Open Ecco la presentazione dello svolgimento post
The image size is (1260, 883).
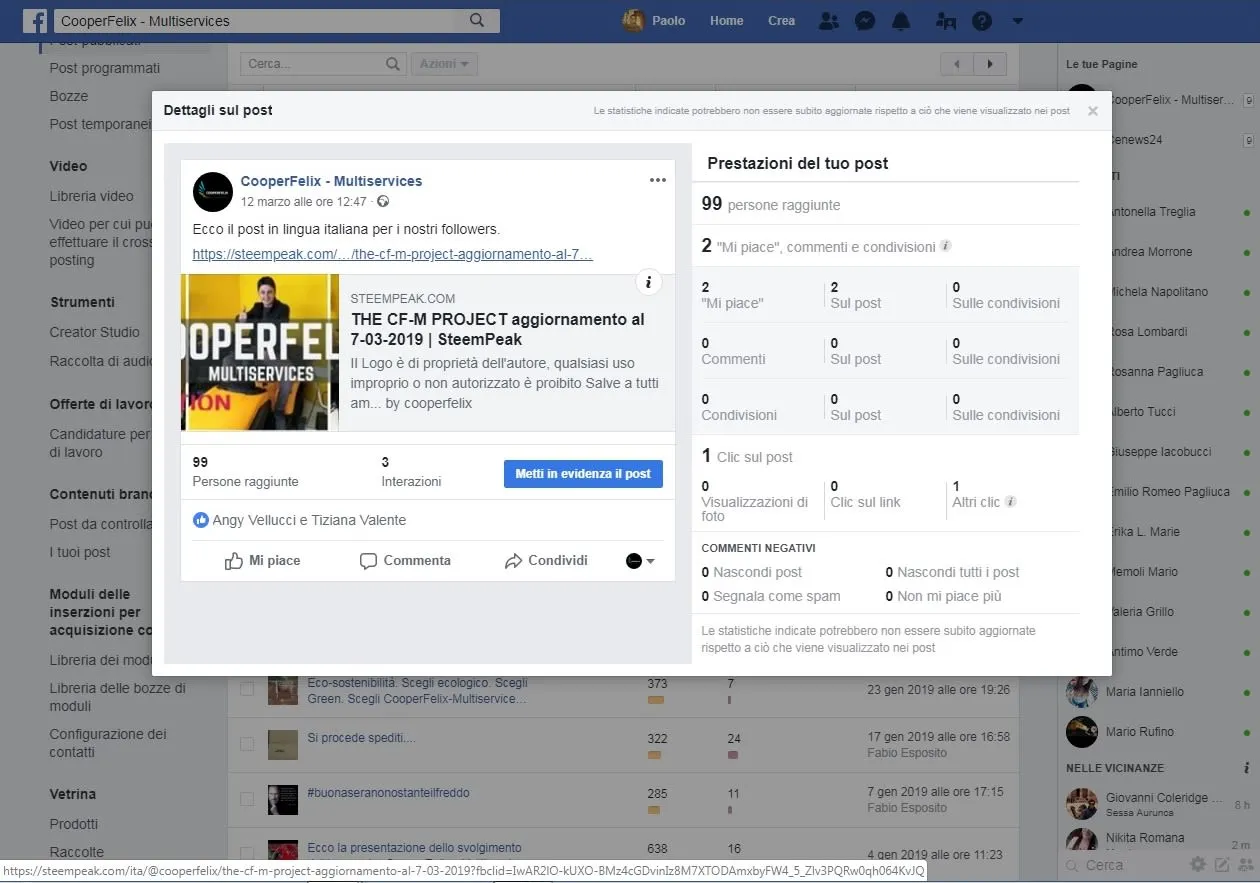(414, 848)
